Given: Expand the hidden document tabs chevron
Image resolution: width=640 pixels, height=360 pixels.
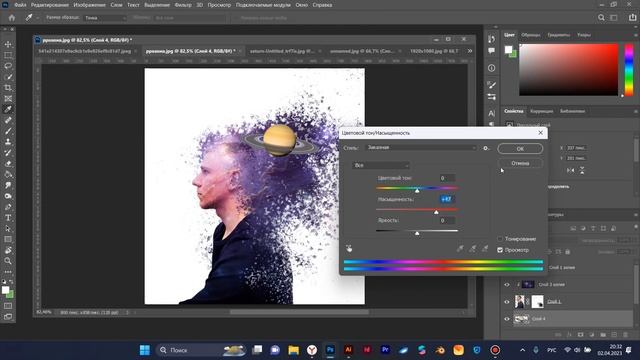Looking at the screenshot, I should coord(469,51).
